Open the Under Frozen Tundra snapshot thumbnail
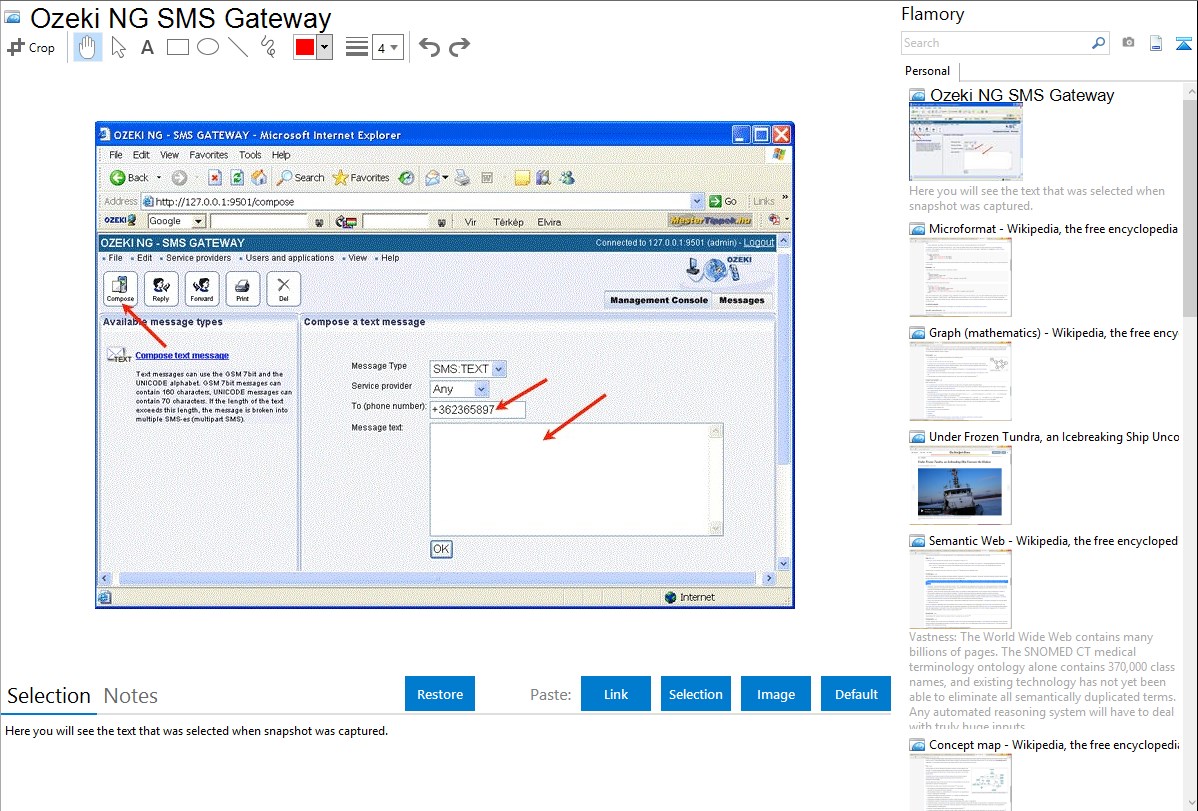 point(960,485)
